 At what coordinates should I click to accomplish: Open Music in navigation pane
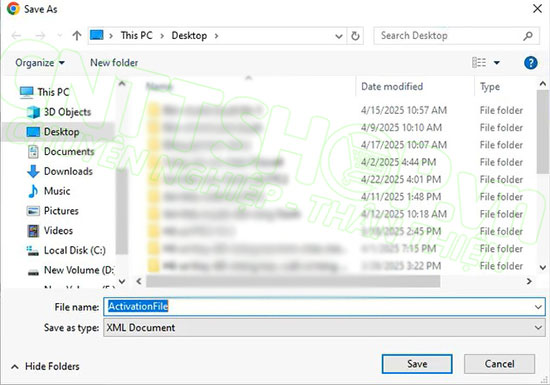[x=57, y=191]
